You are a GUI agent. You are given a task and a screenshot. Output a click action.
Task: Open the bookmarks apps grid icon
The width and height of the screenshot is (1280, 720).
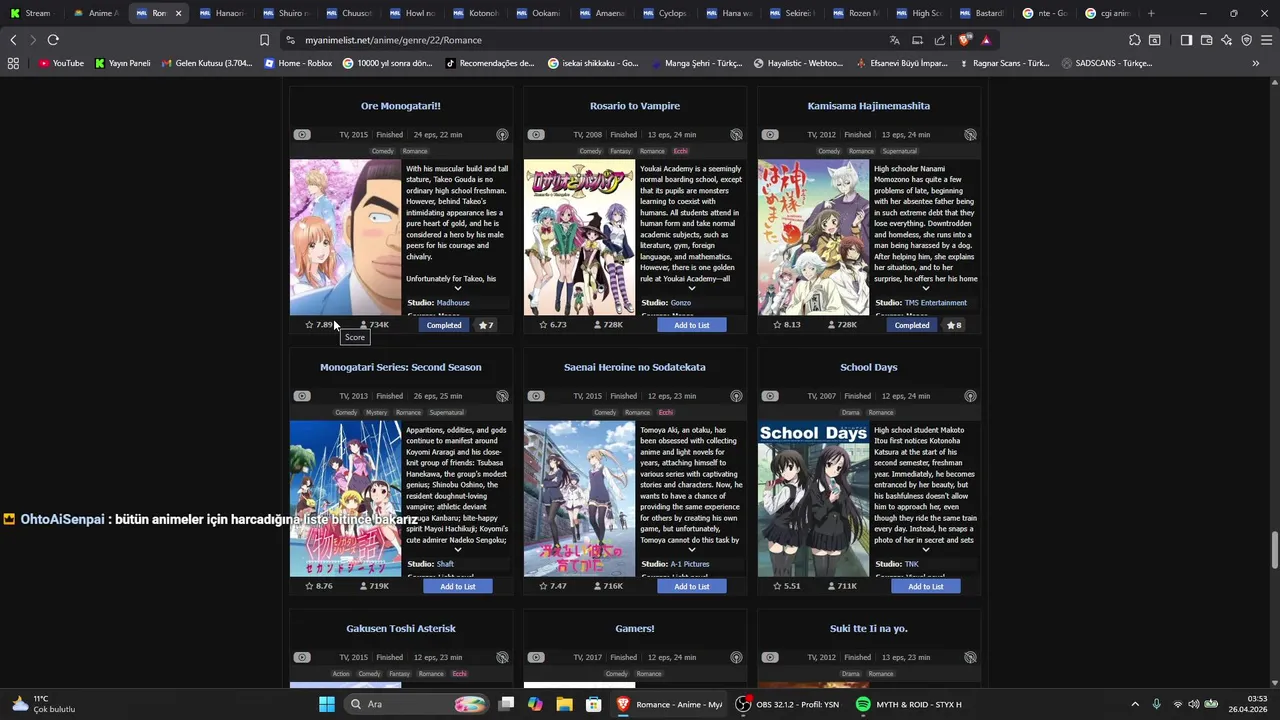tap(13, 63)
